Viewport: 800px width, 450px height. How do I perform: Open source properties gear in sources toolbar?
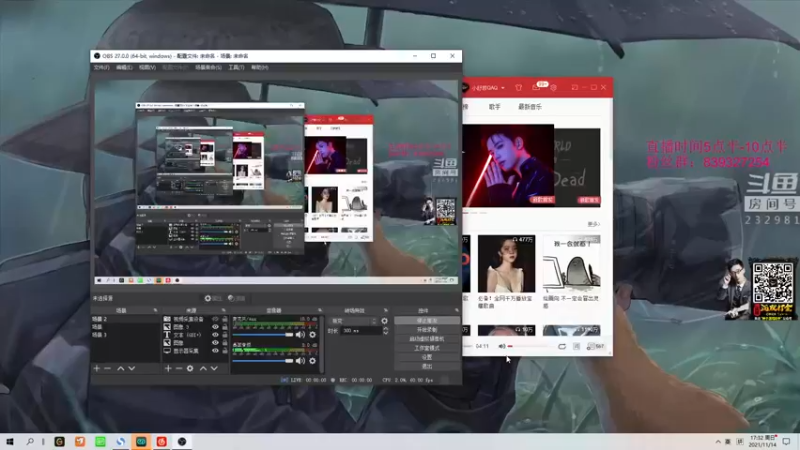pos(190,368)
